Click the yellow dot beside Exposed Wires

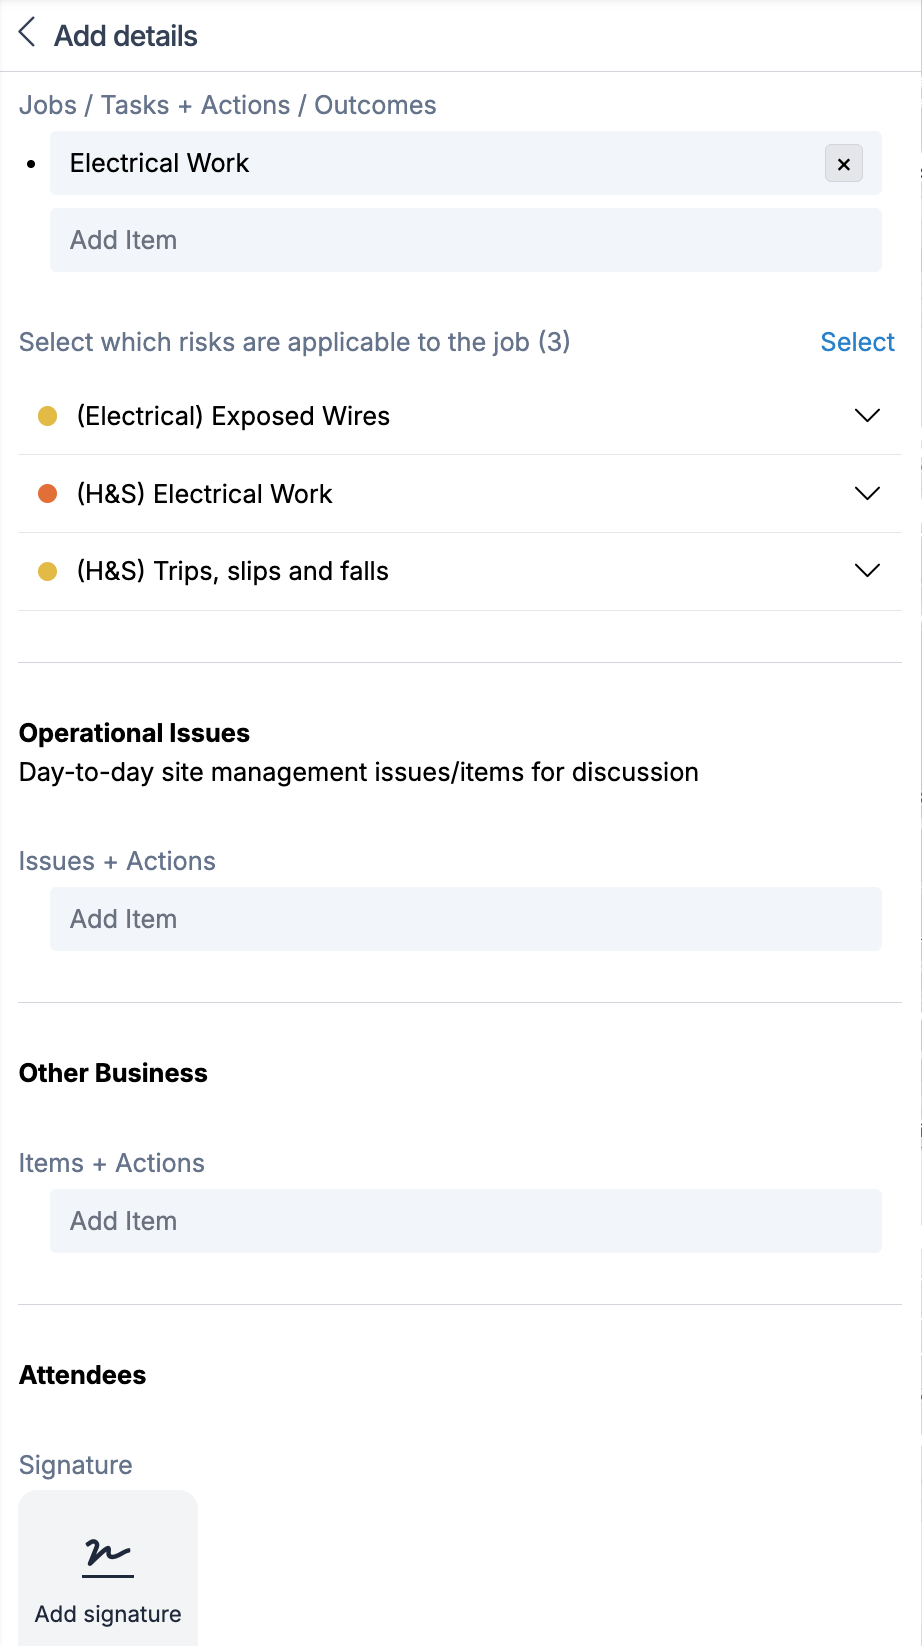[47, 416]
